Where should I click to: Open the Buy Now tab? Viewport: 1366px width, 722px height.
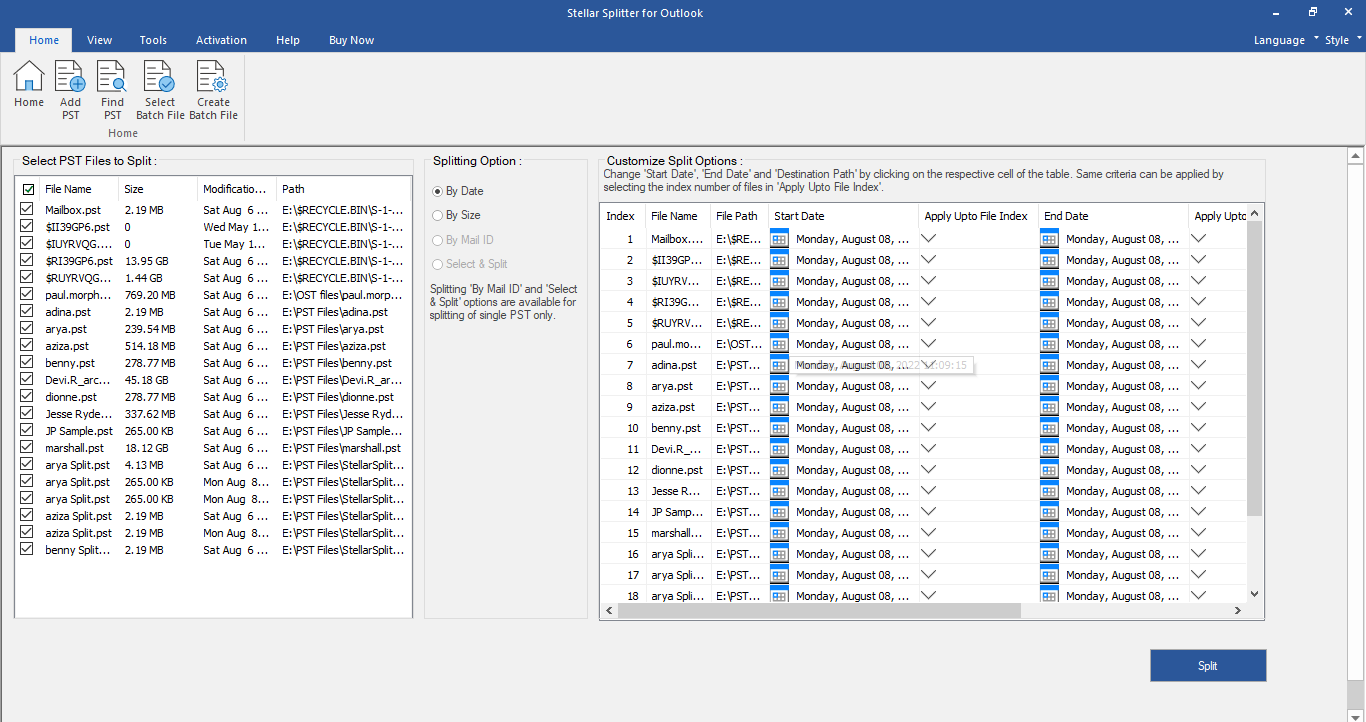coord(351,40)
